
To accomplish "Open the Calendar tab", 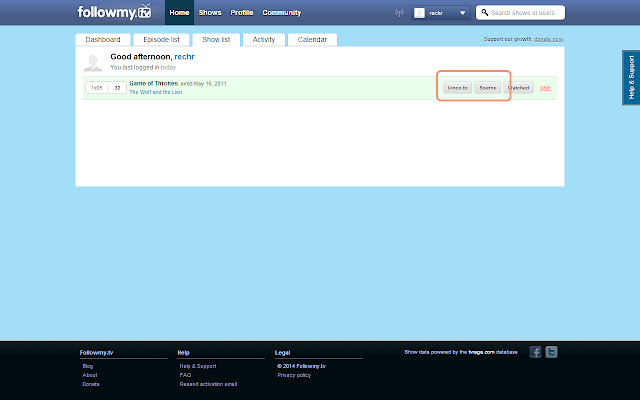I will pyautogui.click(x=312, y=40).
